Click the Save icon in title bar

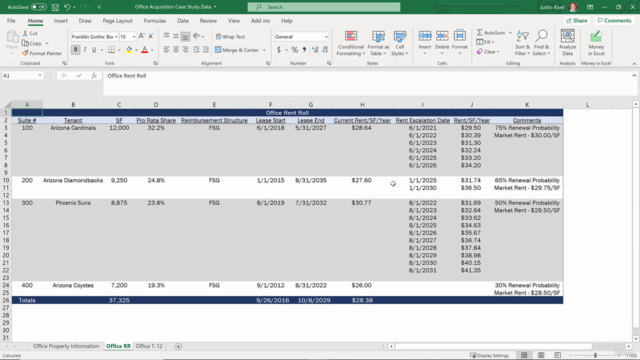(56, 7)
